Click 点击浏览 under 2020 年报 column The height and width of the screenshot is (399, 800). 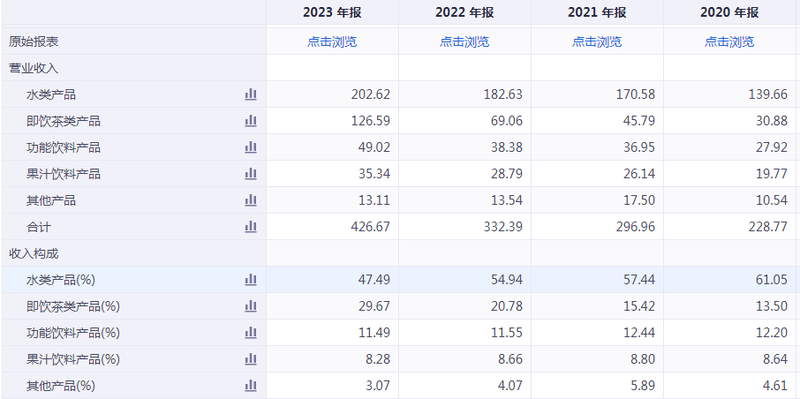tap(729, 42)
